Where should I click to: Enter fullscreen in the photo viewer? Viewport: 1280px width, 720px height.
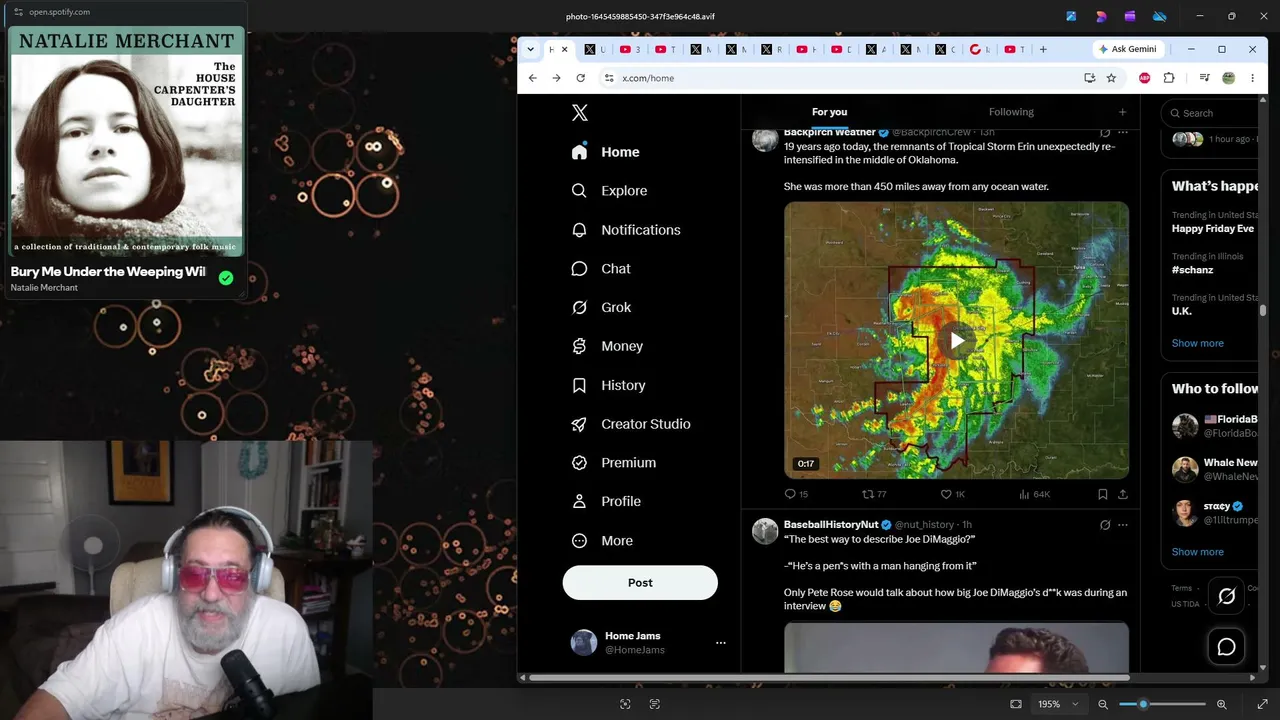[x=1262, y=704]
